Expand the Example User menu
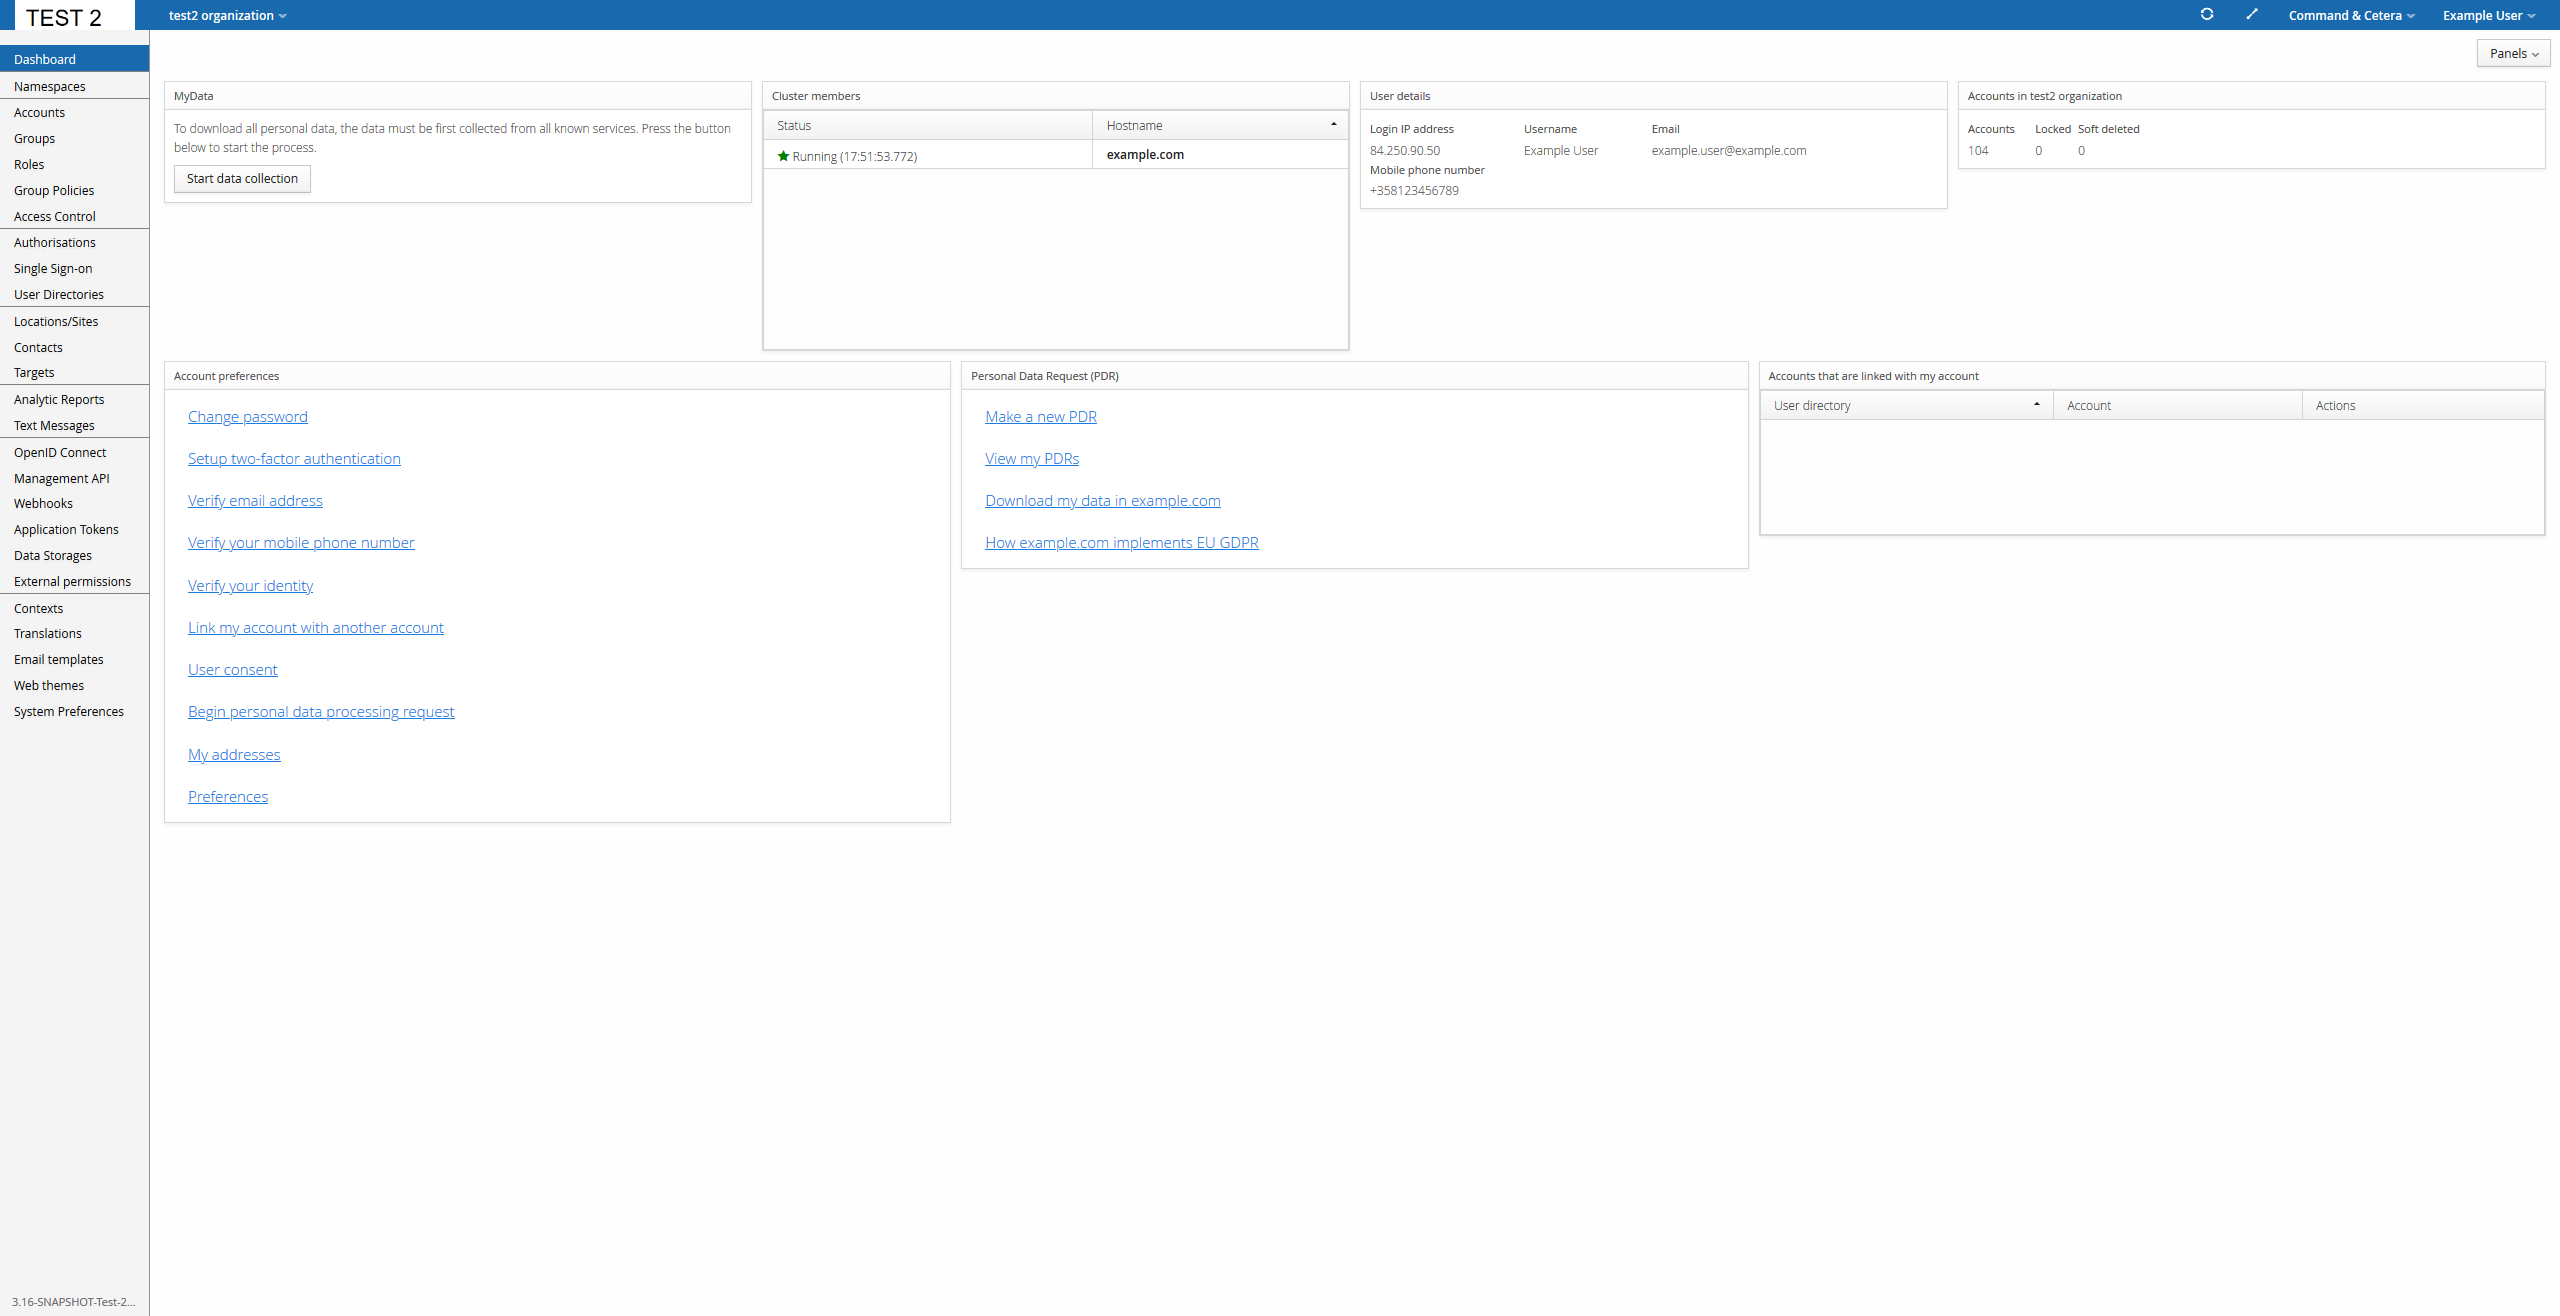This screenshot has height=1316, width=2560. click(2488, 15)
